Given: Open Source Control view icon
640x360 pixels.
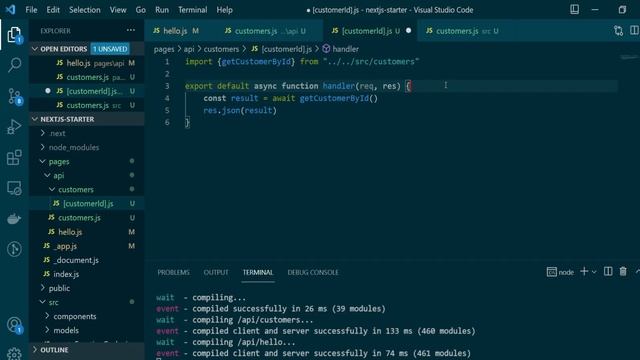Looking at the screenshot, I should [x=14, y=97].
